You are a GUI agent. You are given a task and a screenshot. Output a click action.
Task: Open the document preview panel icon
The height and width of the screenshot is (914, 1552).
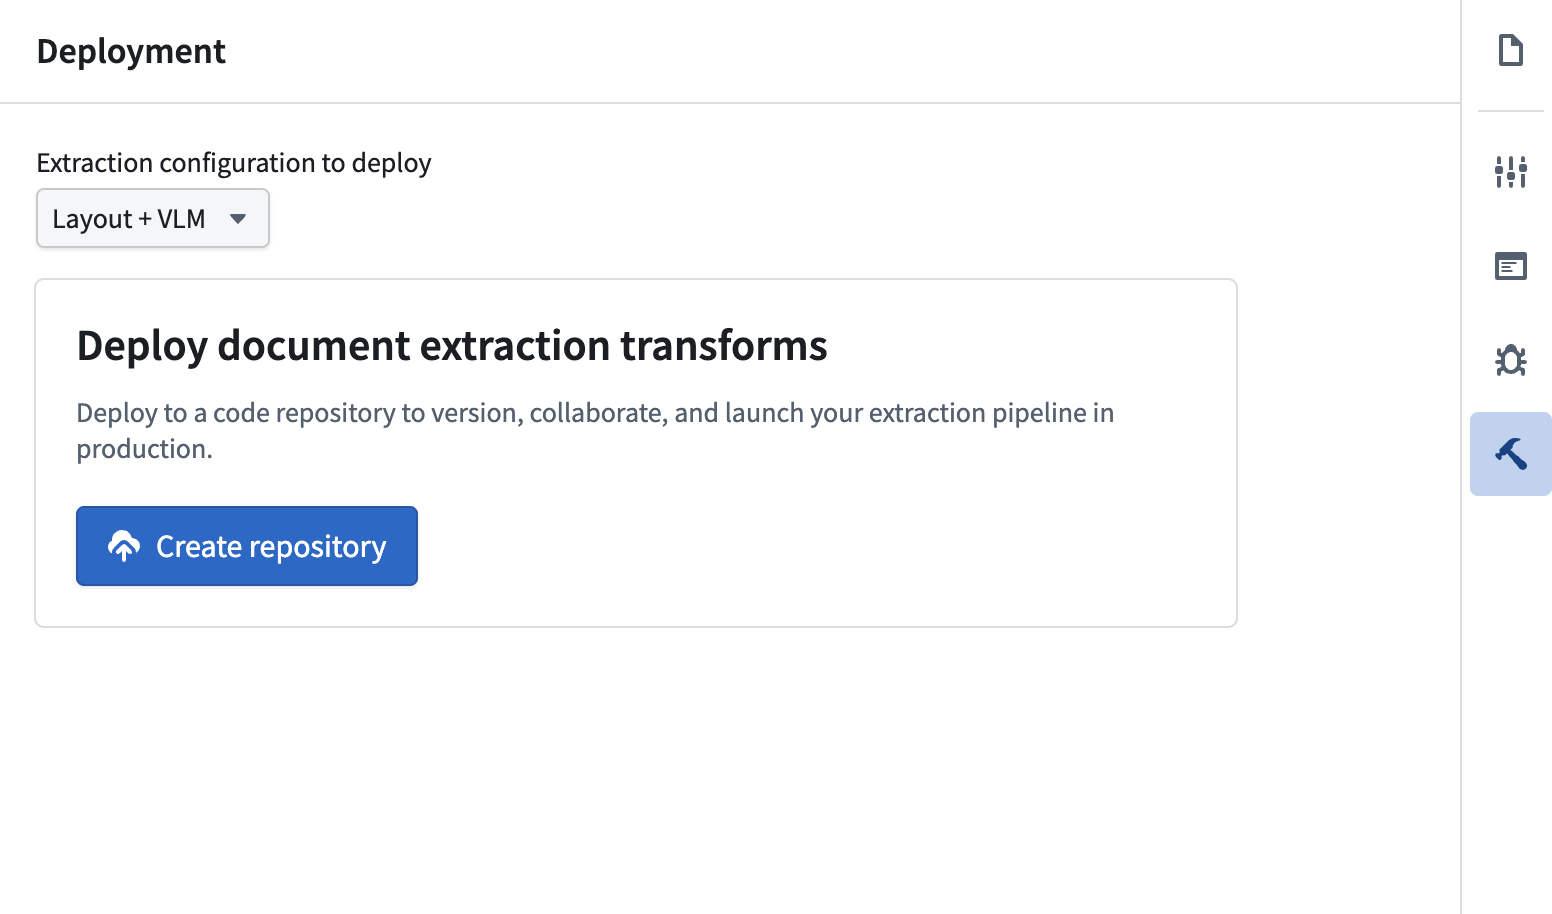click(1510, 48)
